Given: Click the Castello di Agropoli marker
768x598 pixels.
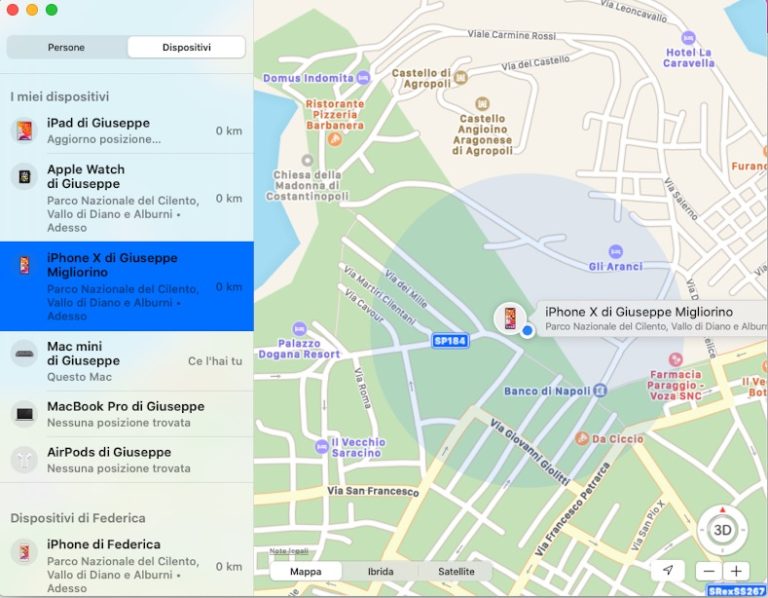Looking at the screenshot, I should tap(460, 77).
